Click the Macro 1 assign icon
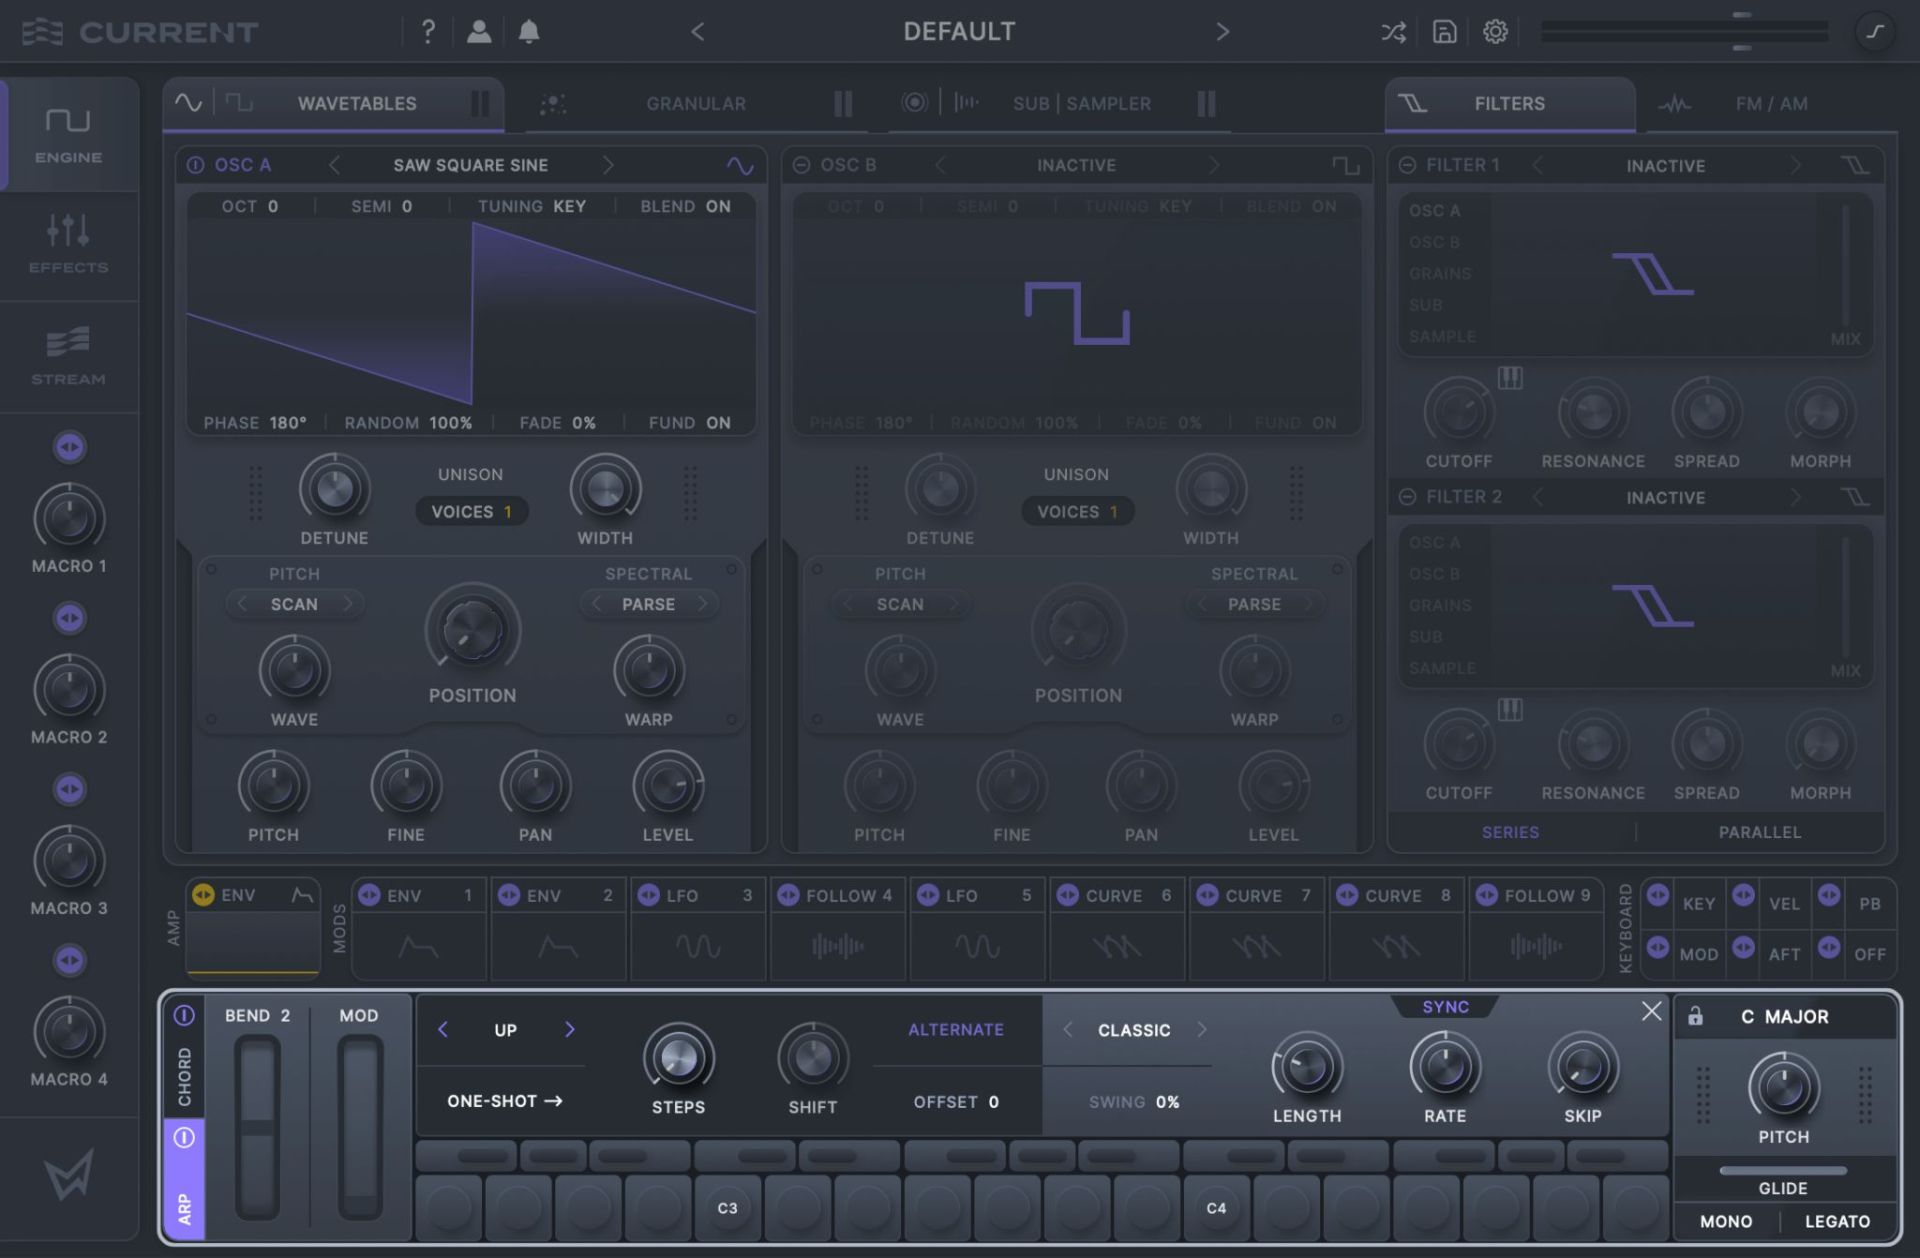 tap(69, 447)
